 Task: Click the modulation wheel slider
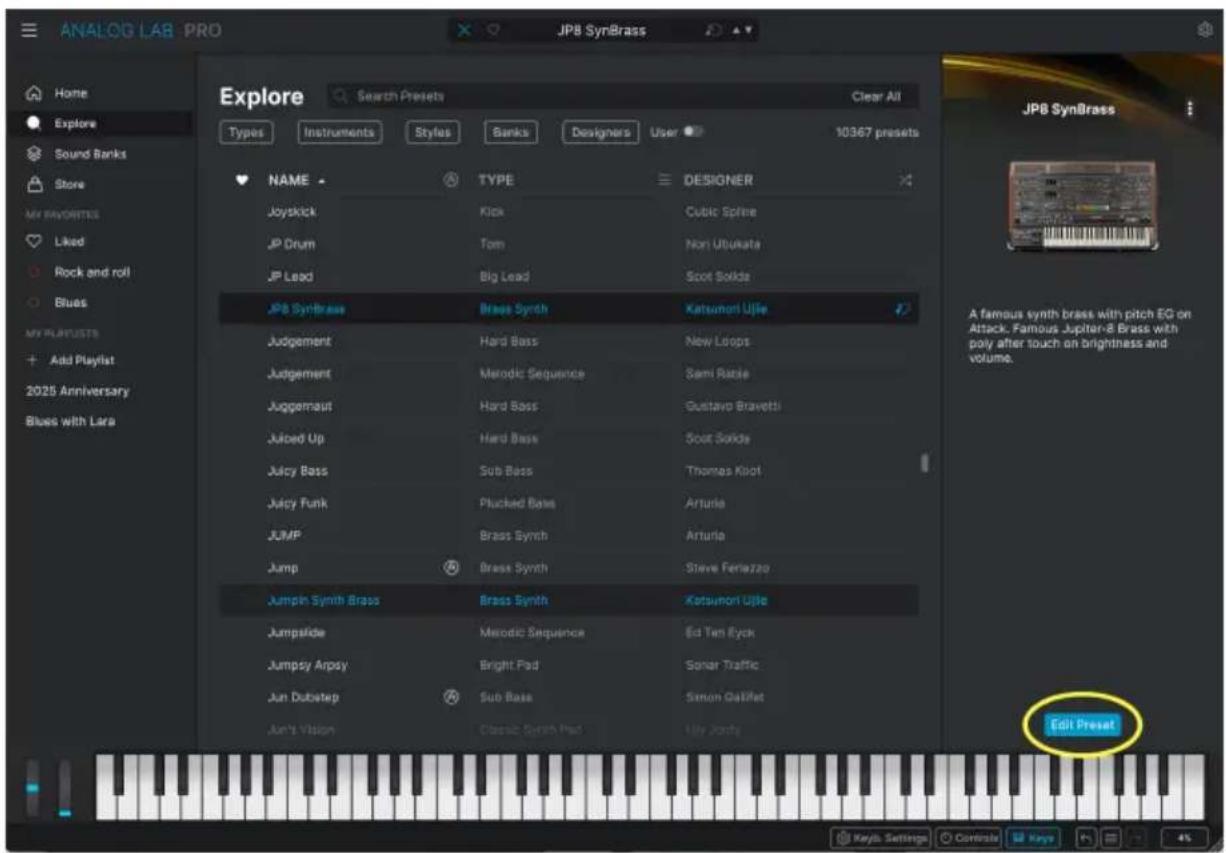[65, 788]
